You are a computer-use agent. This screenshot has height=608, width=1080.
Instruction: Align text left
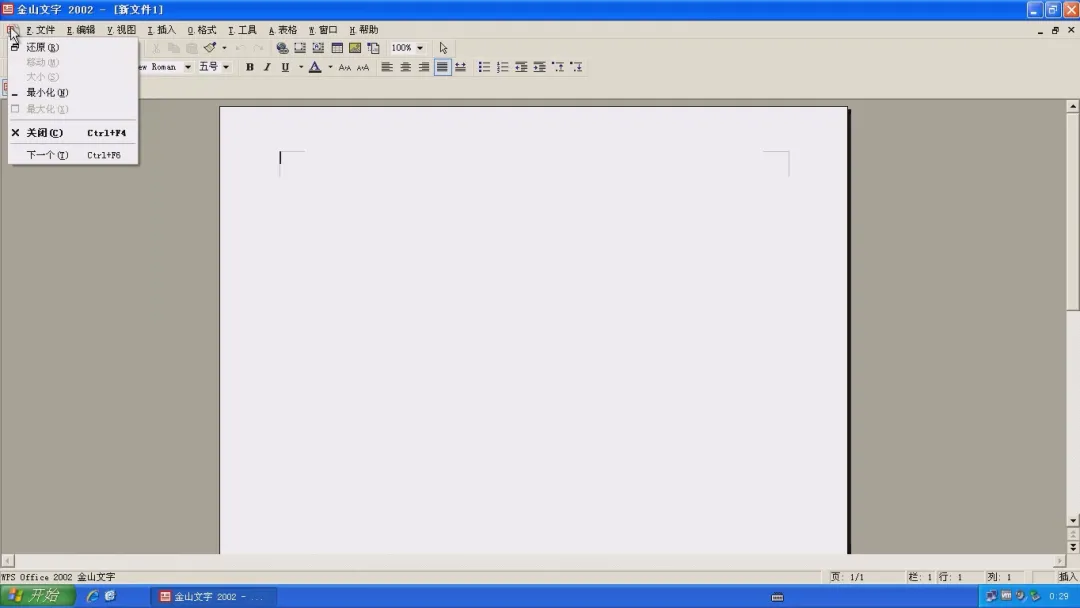[387, 67]
